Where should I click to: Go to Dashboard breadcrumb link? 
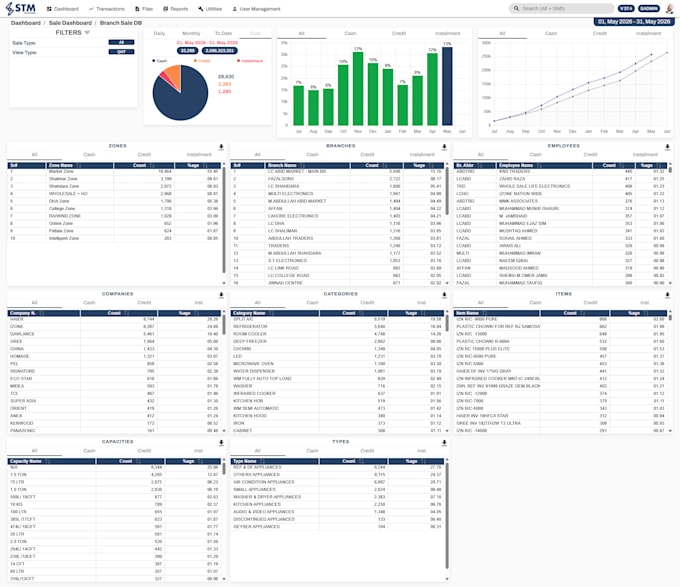pyautogui.click(x=26, y=23)
